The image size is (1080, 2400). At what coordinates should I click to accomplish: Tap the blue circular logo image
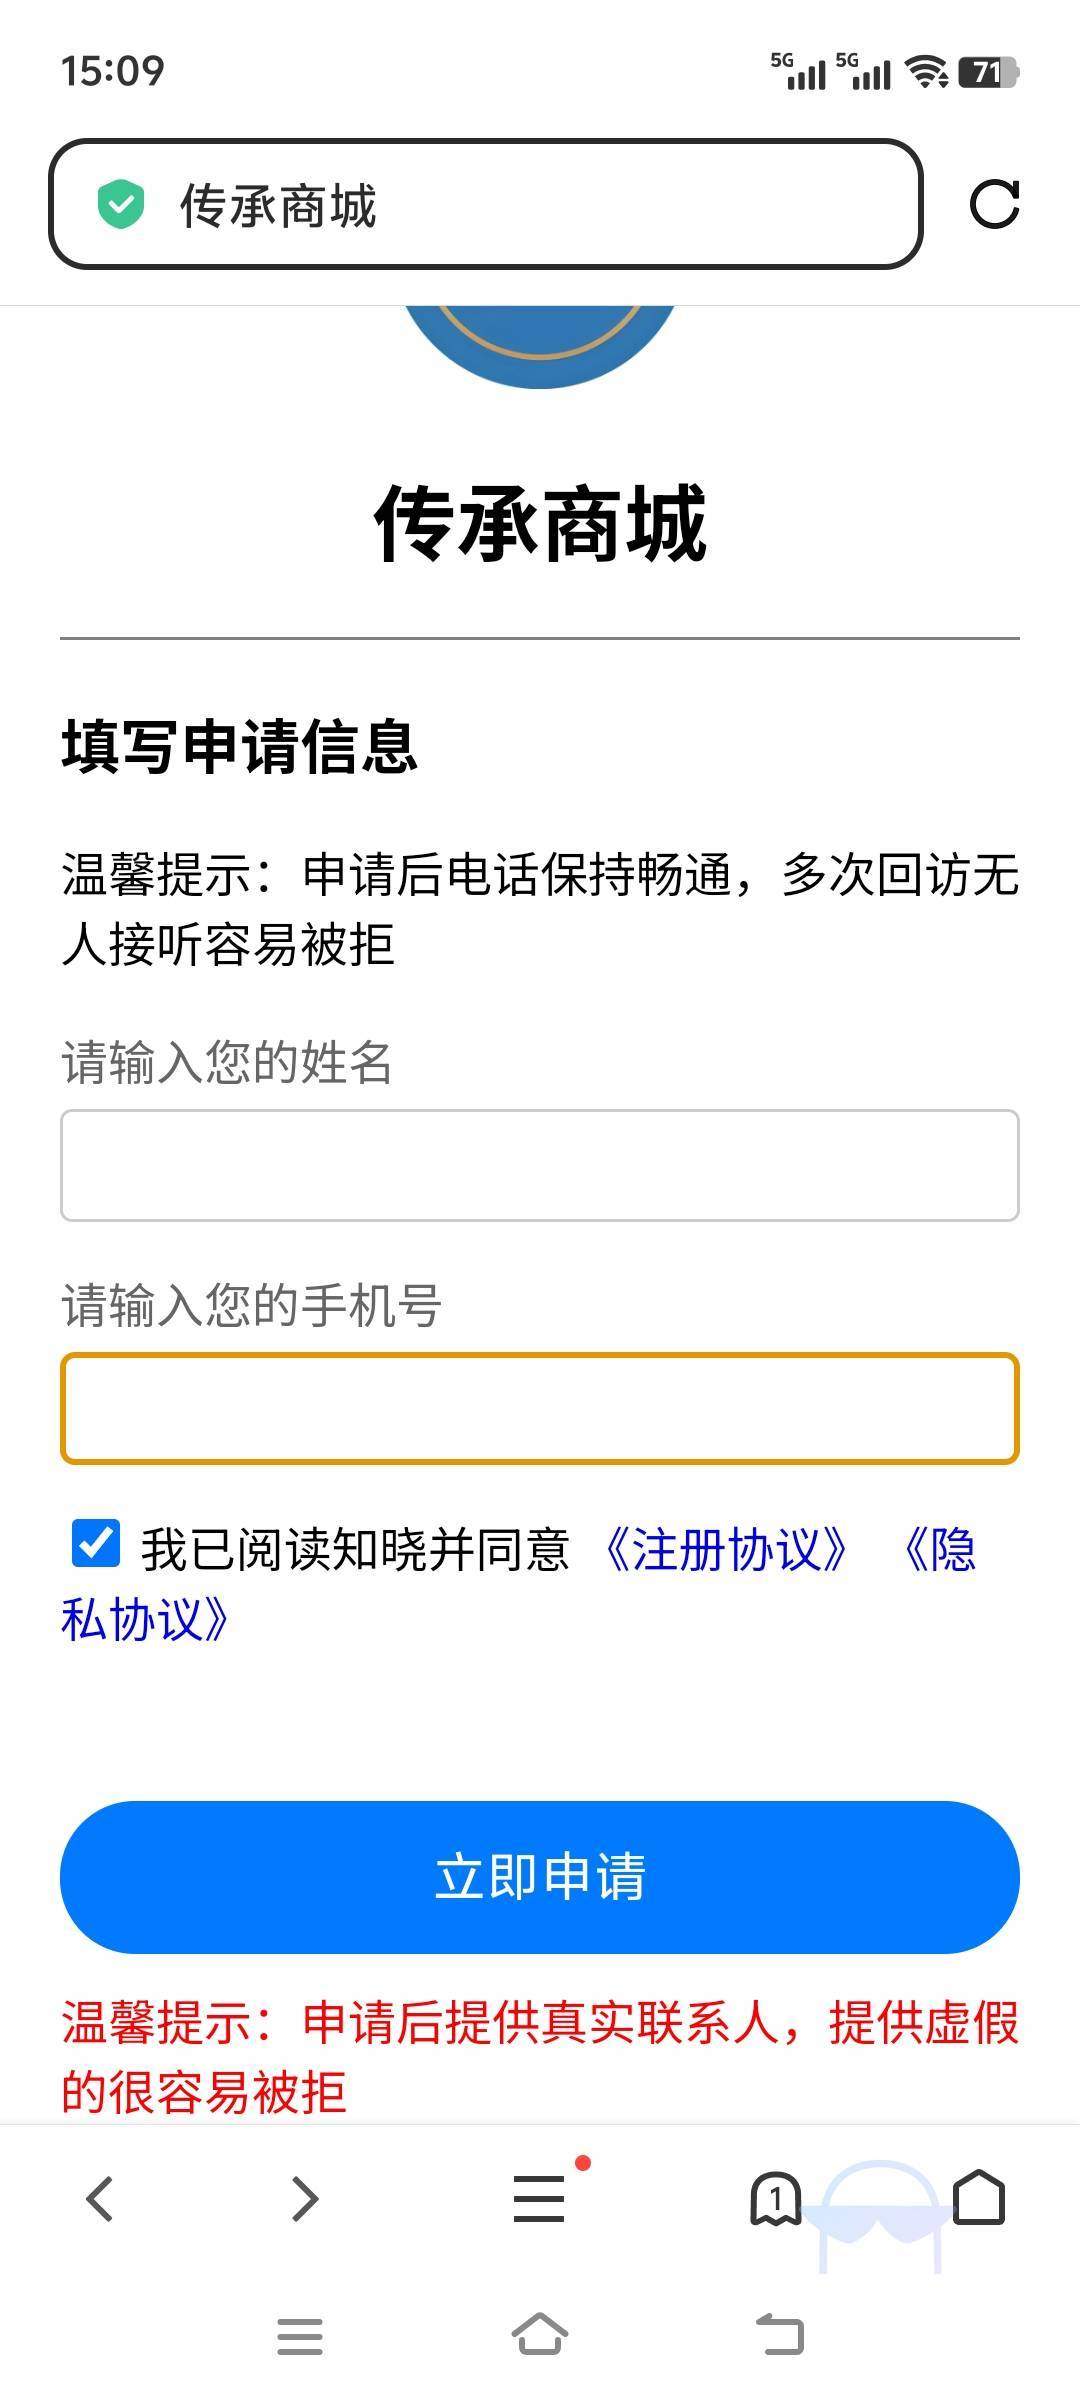(540, 346)
